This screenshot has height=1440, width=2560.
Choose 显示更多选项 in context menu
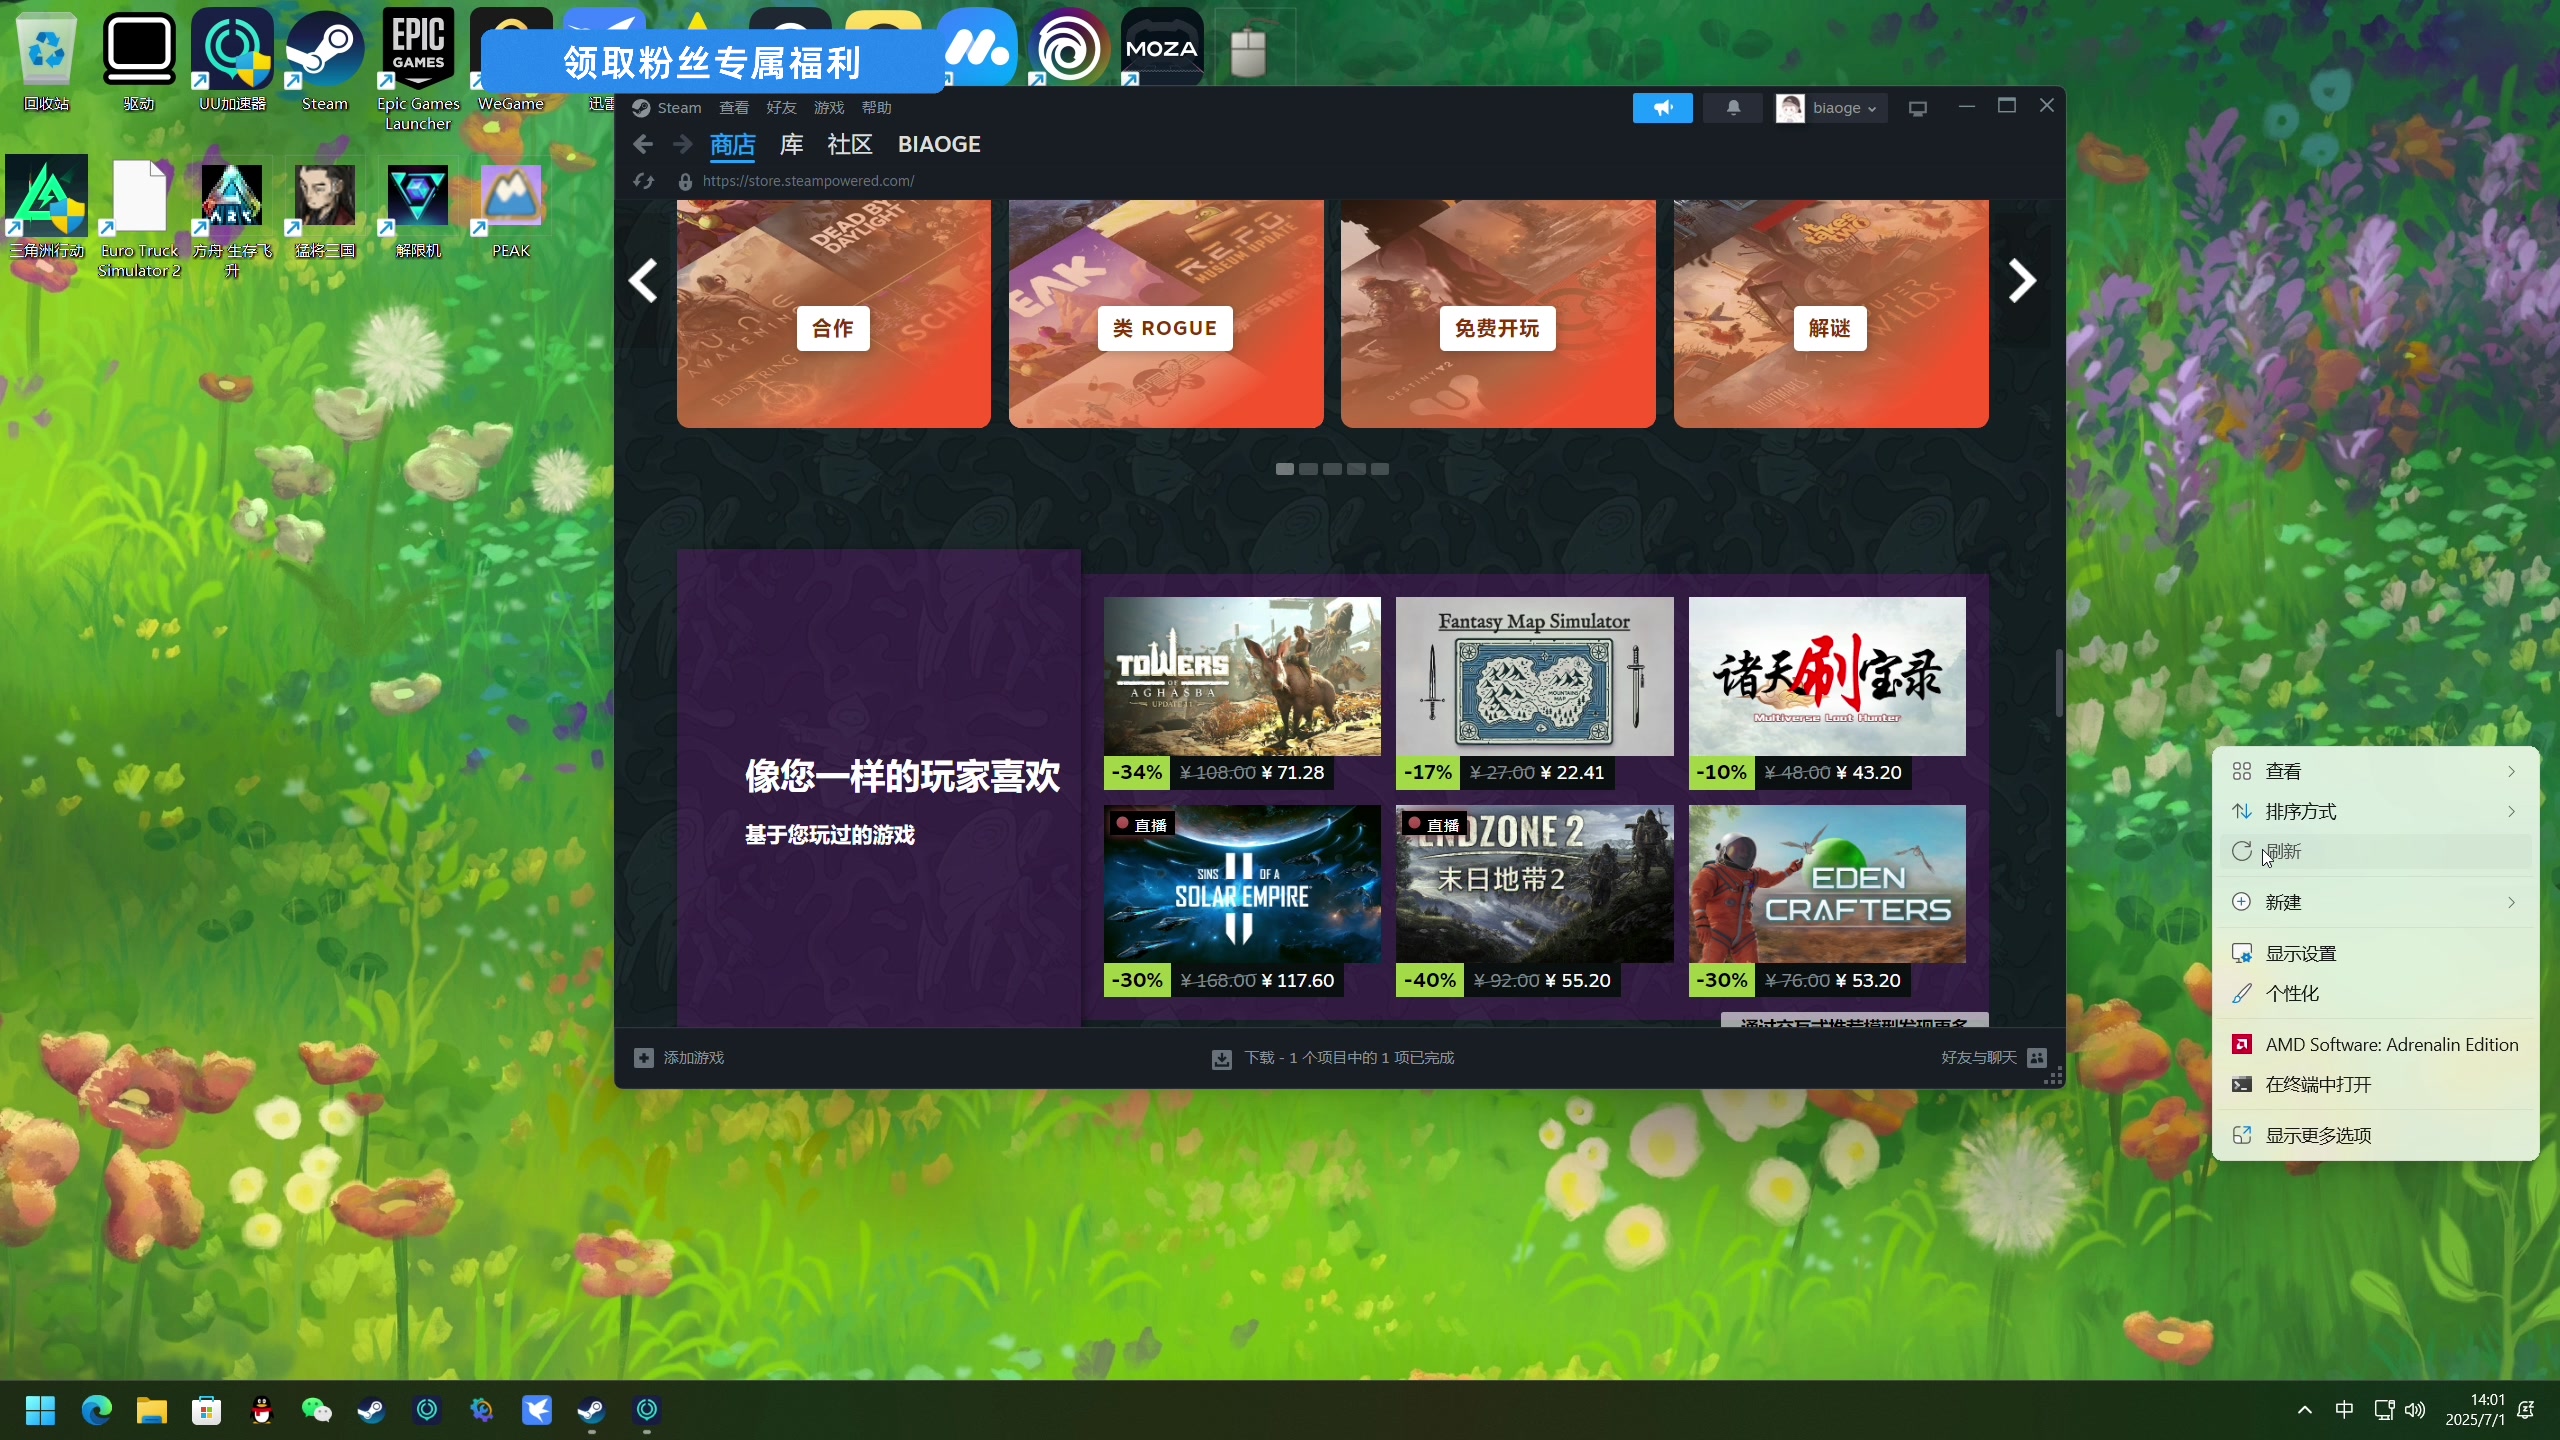(2375, 1135)
